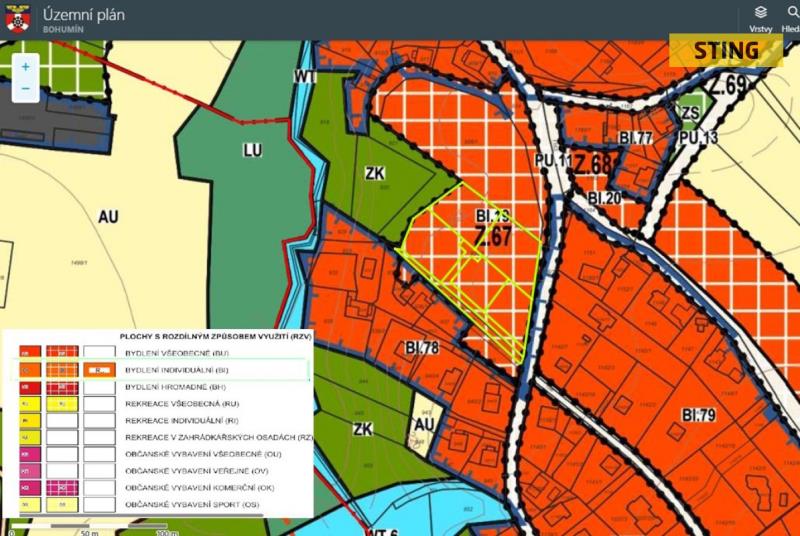The image size is (800, 536).
Task: Click the solid pink swatch for Občanské vybavení veřejné
Action: [x=30, y=471]
